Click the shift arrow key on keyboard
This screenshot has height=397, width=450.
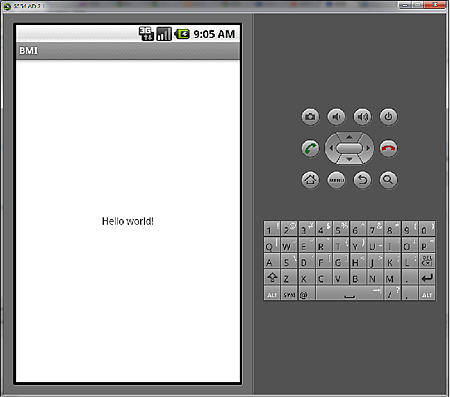point(272,277)
